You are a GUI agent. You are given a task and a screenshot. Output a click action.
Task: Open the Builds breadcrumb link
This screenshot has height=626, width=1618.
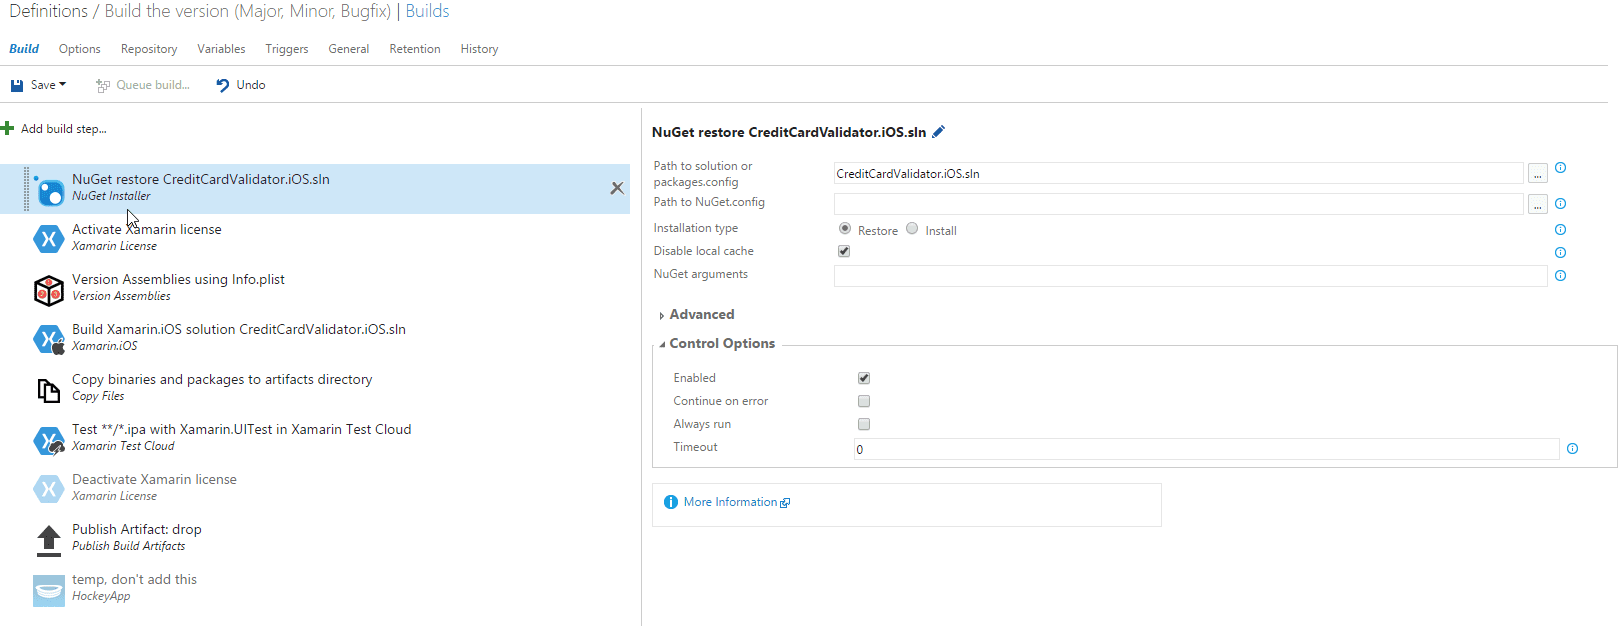coord(427,11)
